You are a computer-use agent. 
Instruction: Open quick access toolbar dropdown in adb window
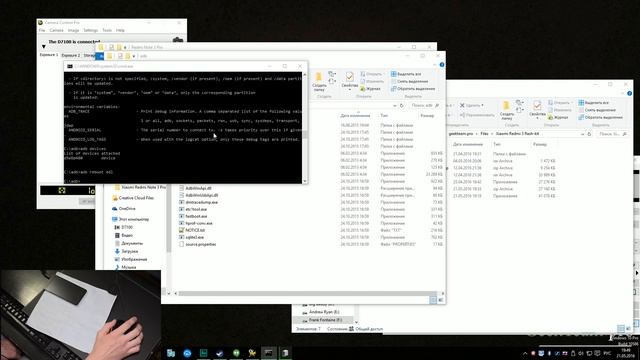[134, 56]
